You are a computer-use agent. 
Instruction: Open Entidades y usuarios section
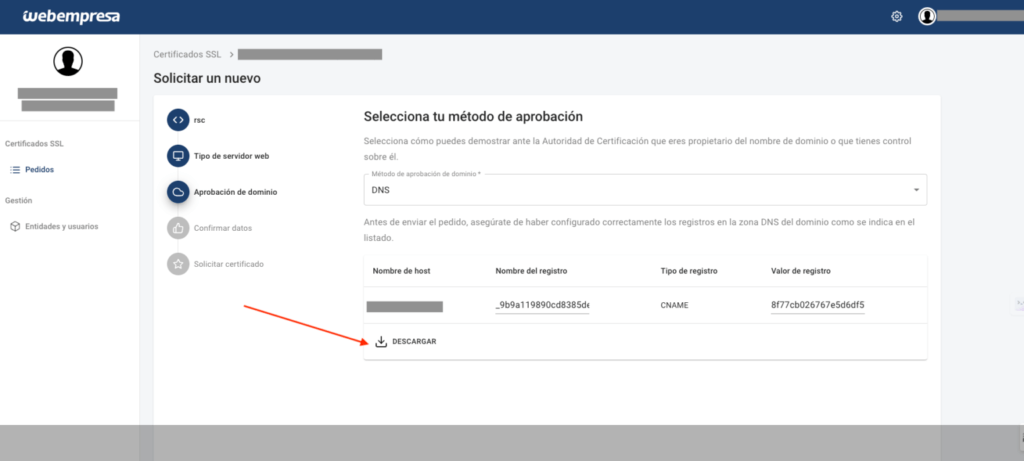[x=61, y=227]
